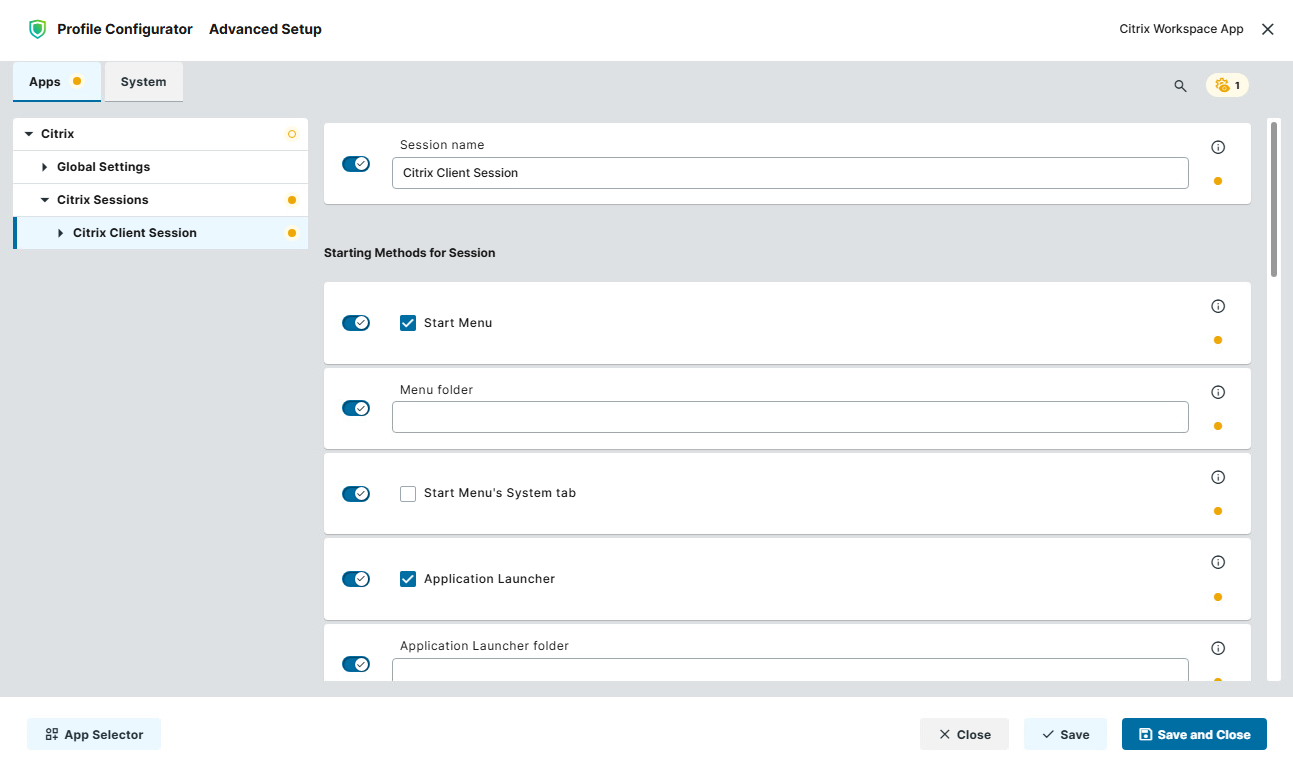Collapse the Citrix tree node arrow
The height and width of the screenshot is (767, 1293).
[29, 134]
